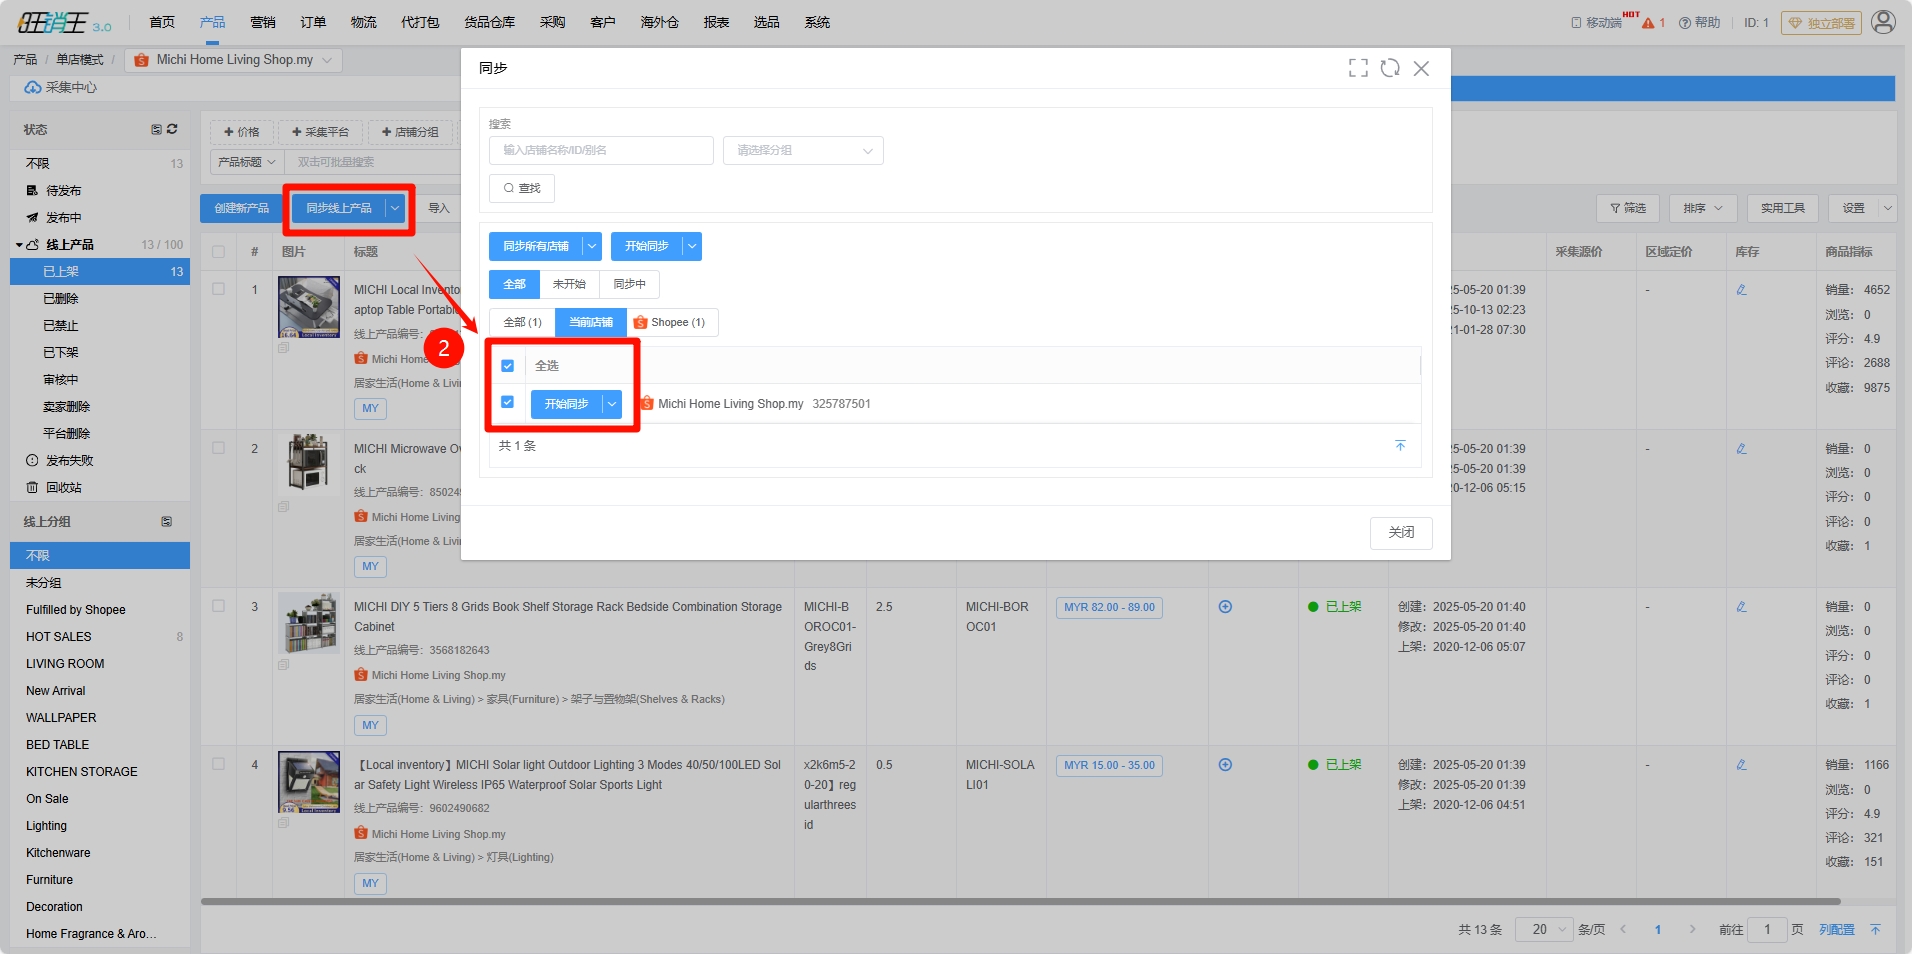Open the 请选择分组 group dropdown
Image resolution: width=1912 pixels, height=954 pixels.
[803, 151]
